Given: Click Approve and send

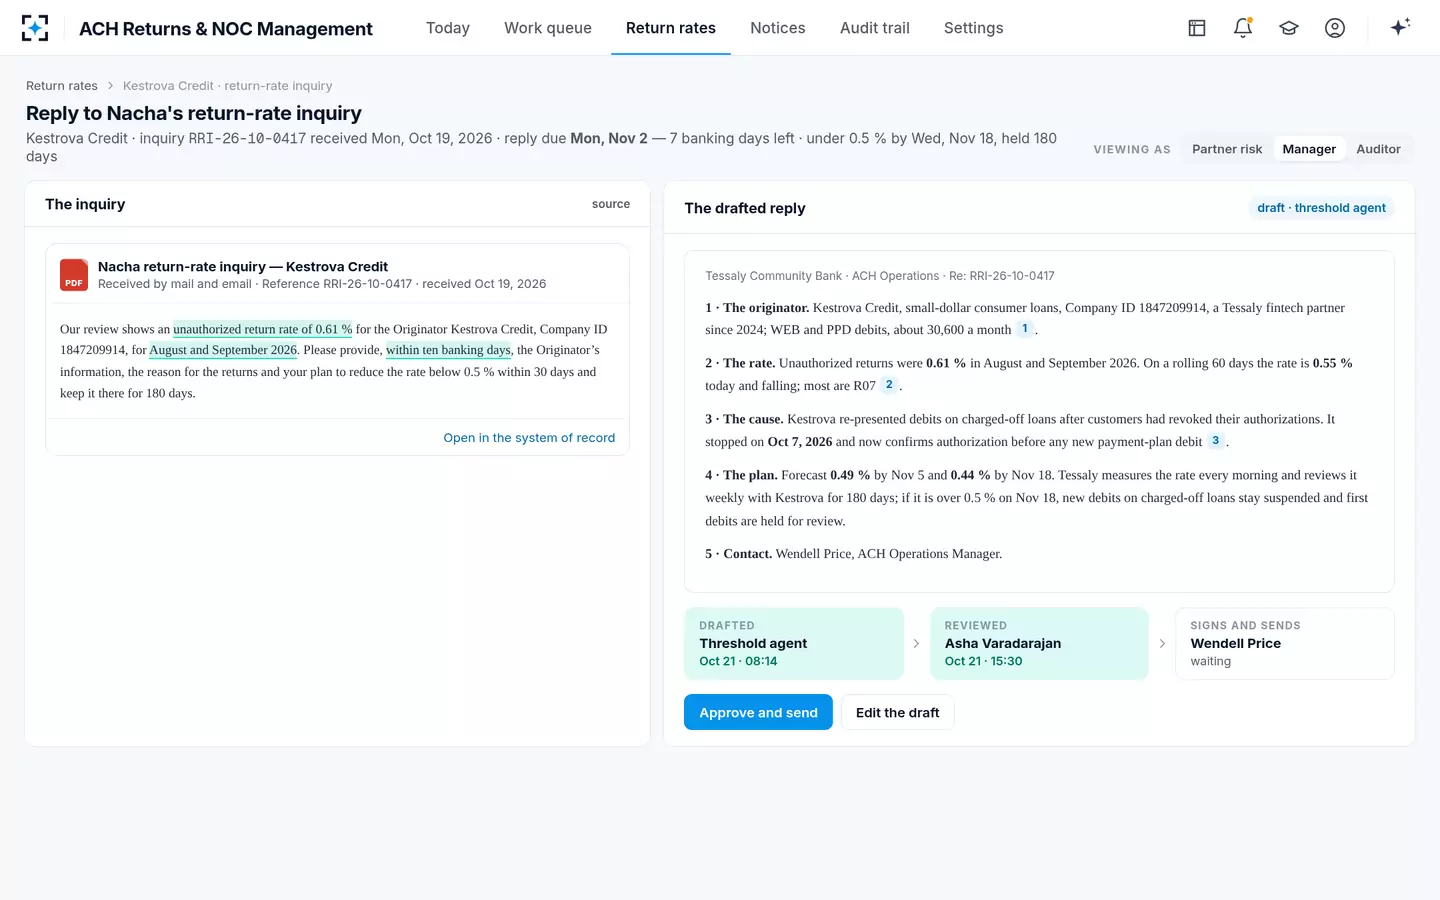Looking at the screenshot, I should pos(758,712).
